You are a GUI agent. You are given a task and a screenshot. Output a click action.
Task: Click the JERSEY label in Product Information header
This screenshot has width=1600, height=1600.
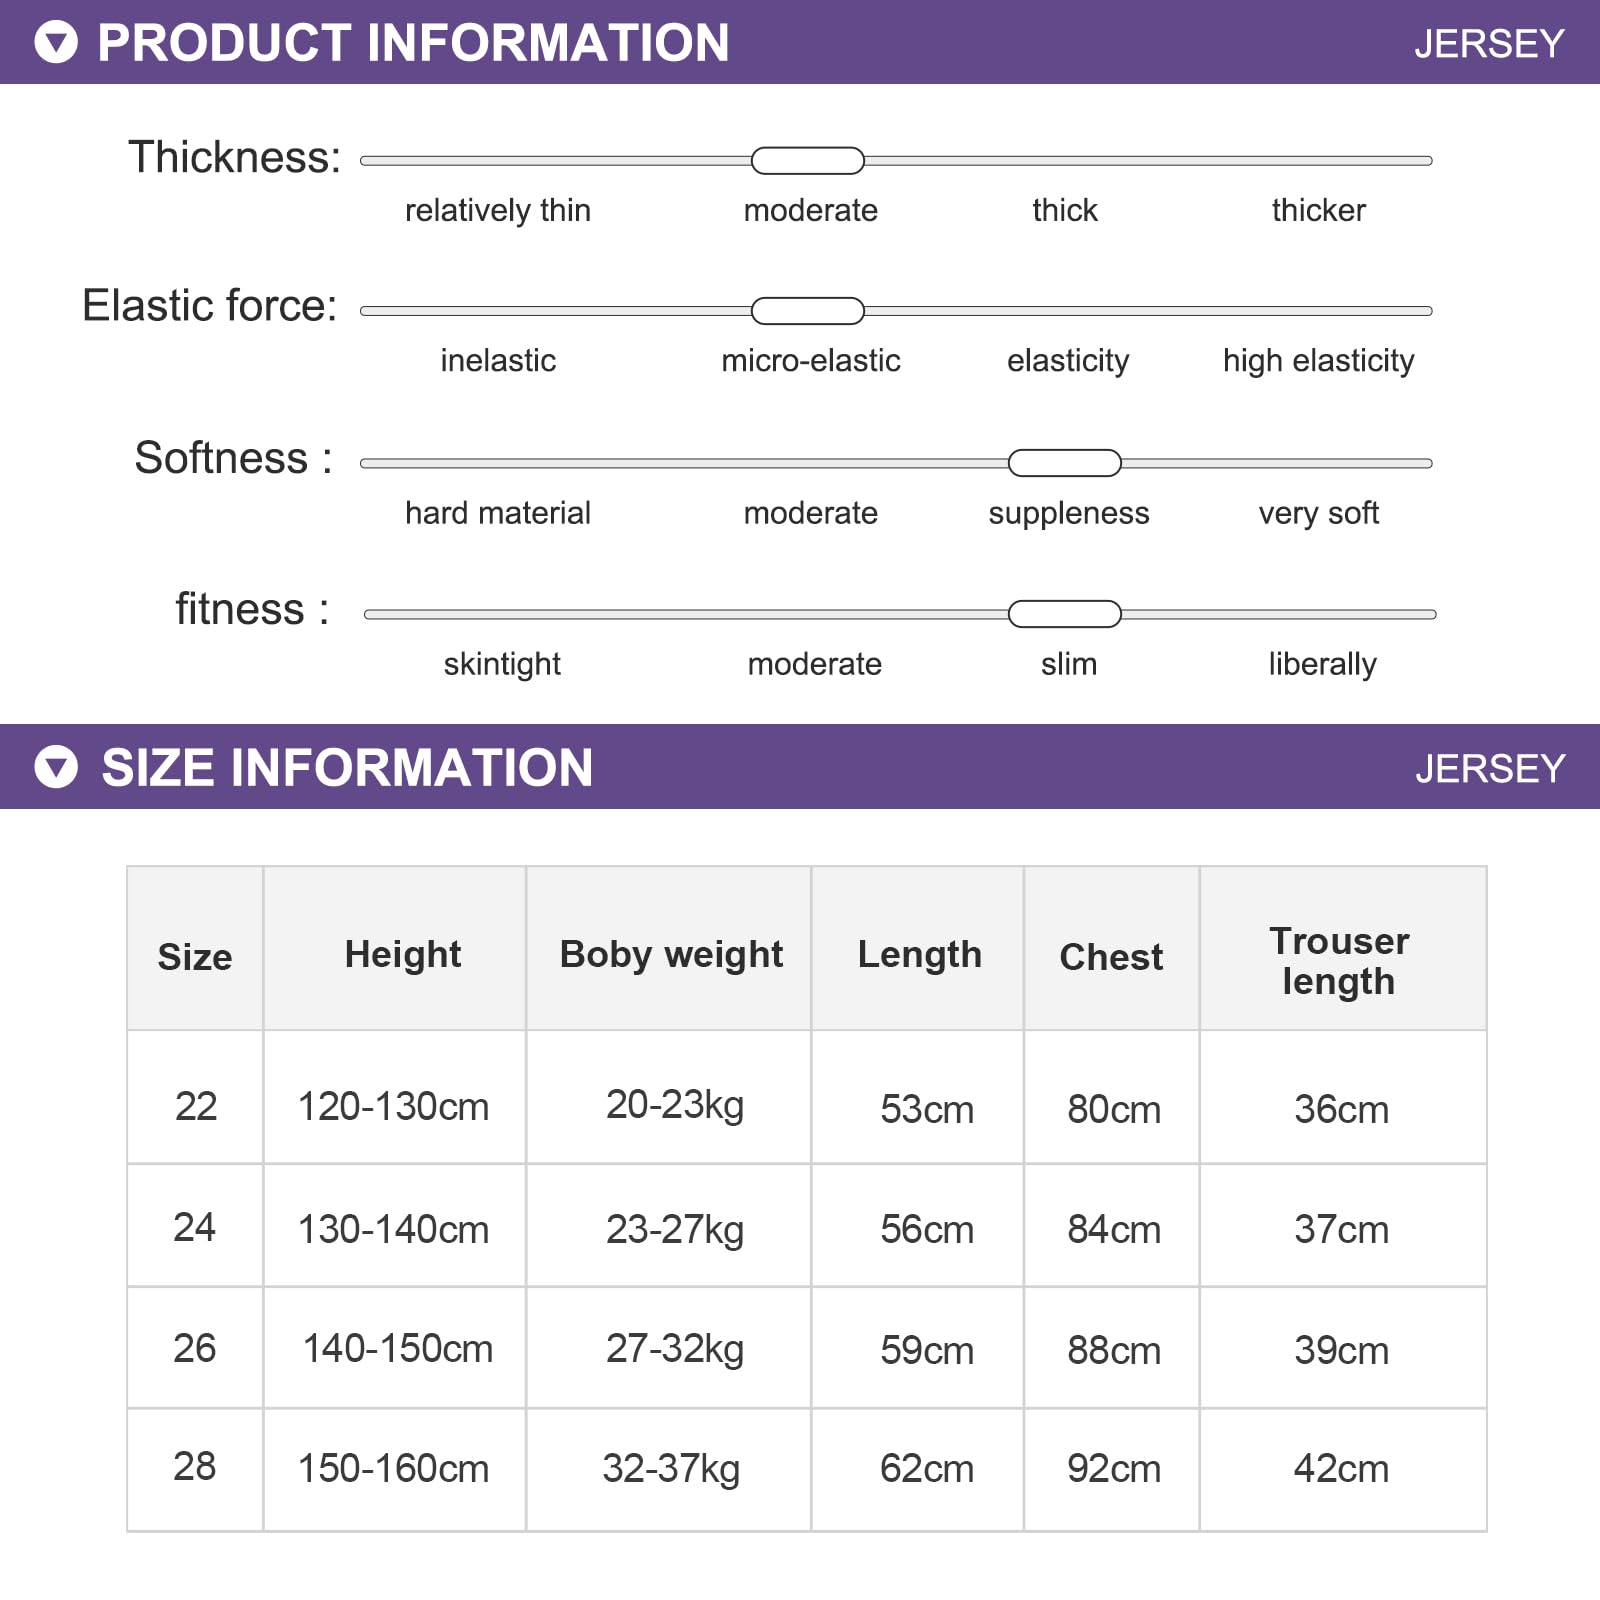1489,44
